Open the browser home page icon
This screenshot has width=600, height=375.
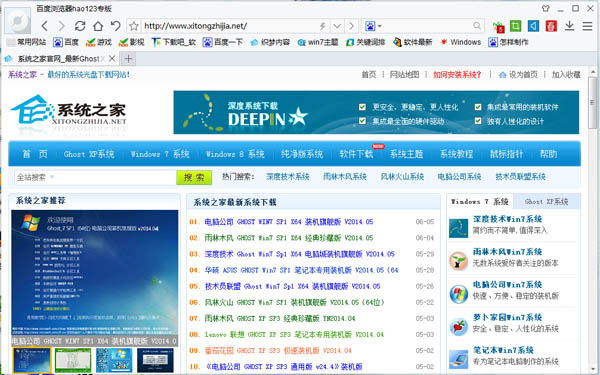tap(98, 26)
